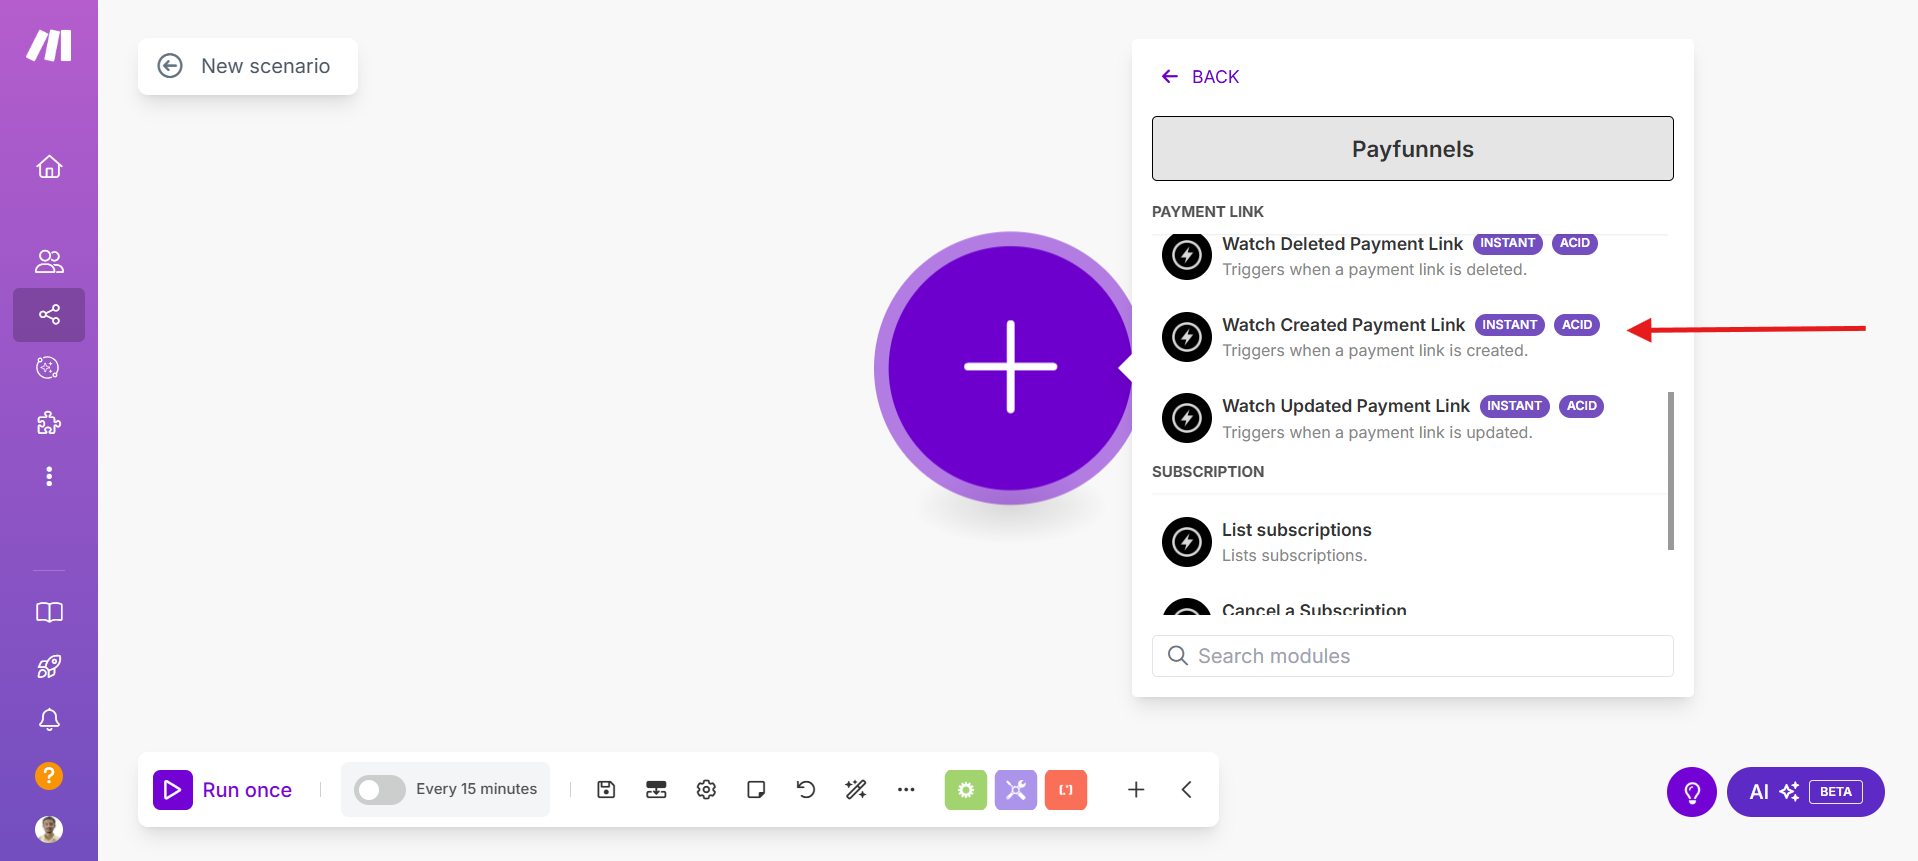Open the purple Tools wrench button
This screenshot has height=861, width=1918.
click(1016, 790)
